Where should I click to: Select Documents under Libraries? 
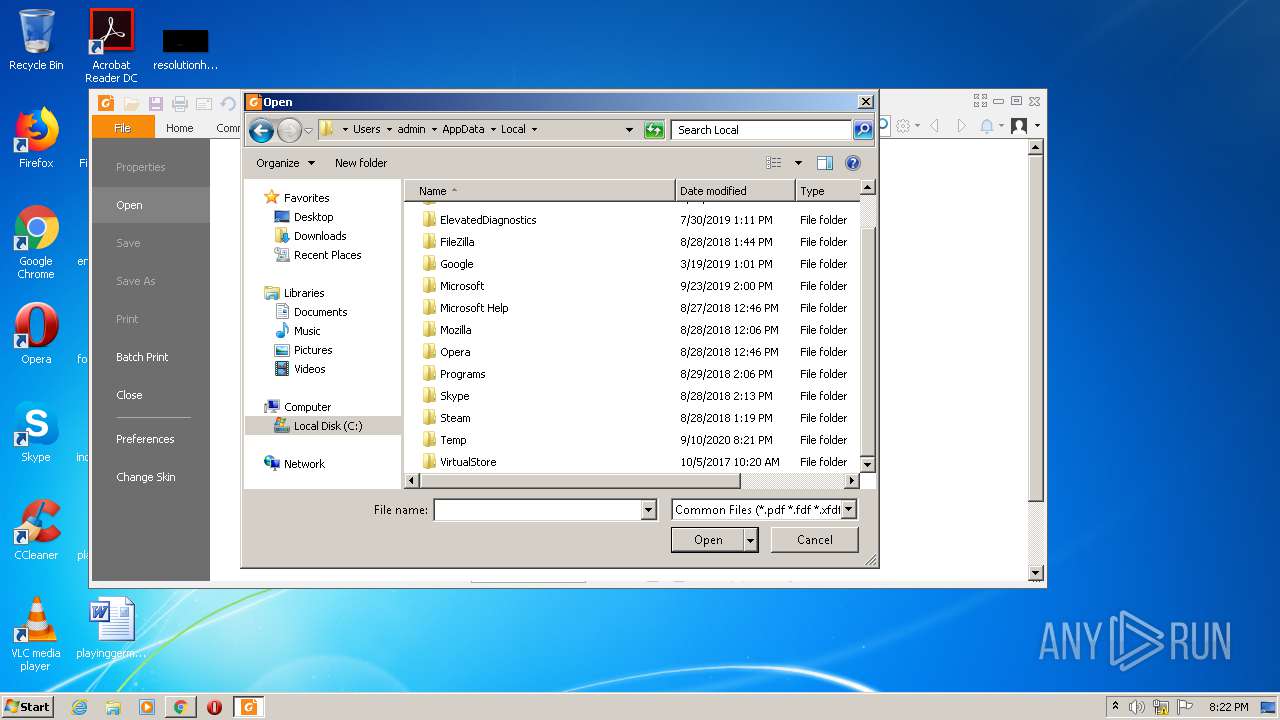[320, 312]
